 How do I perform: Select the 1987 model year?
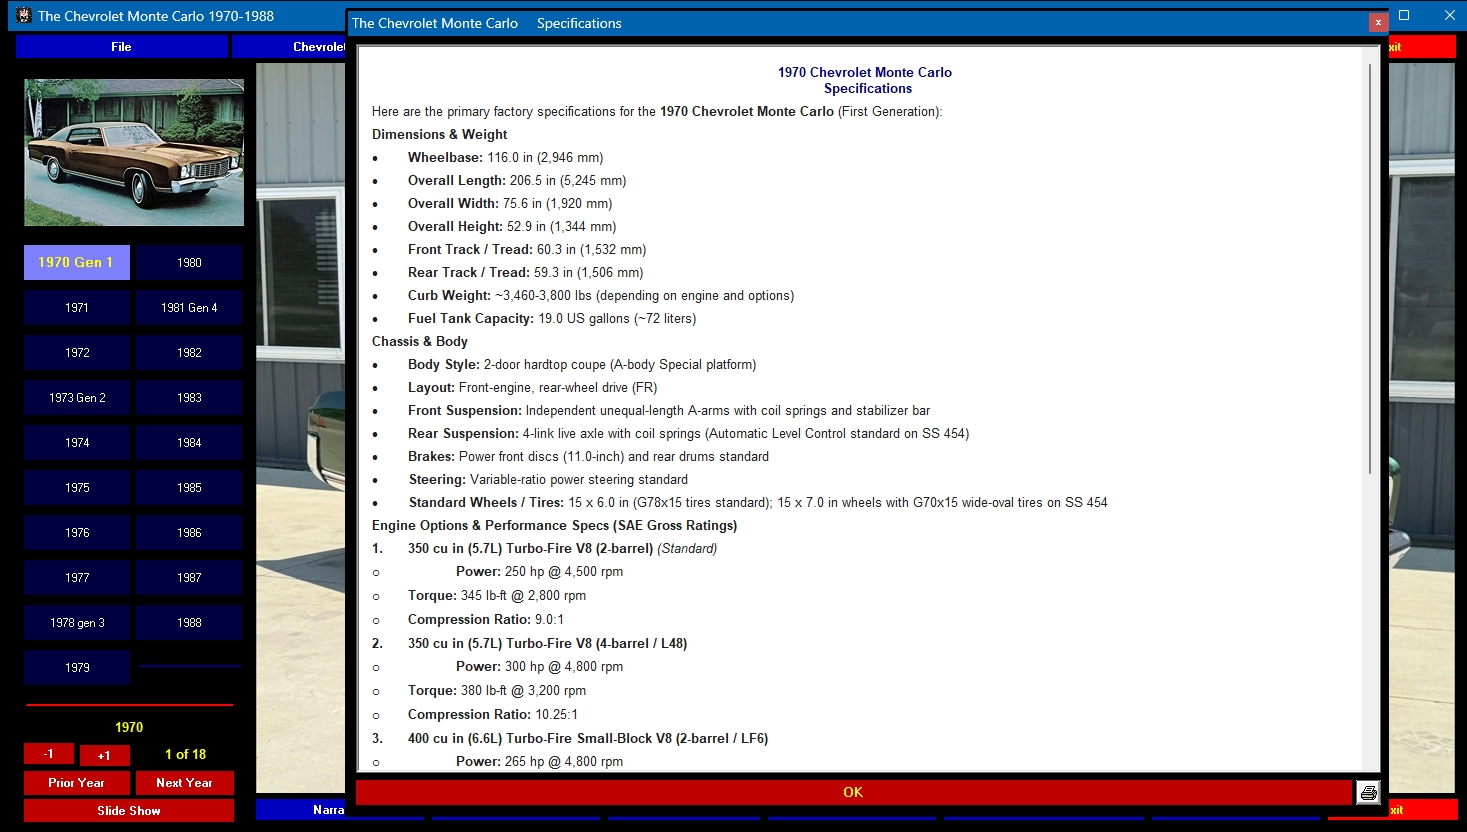tap(189, 578)
